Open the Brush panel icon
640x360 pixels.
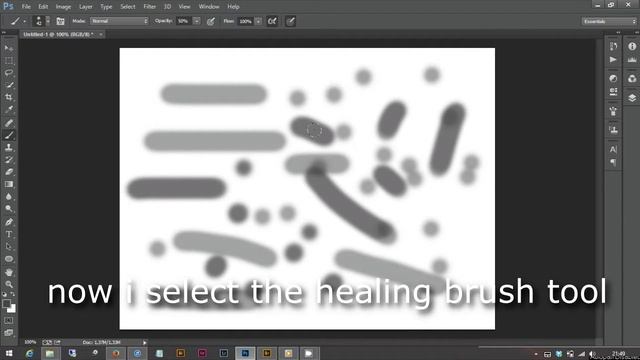tap(613, 111)
